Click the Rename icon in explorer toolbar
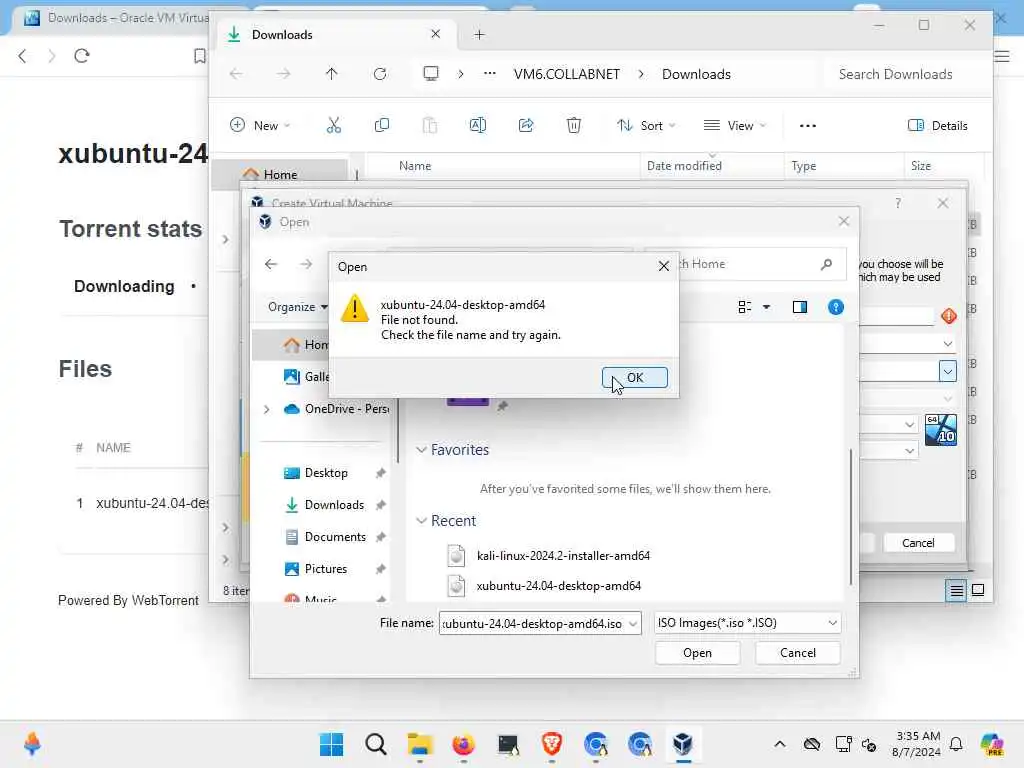 tap(477, 125)
